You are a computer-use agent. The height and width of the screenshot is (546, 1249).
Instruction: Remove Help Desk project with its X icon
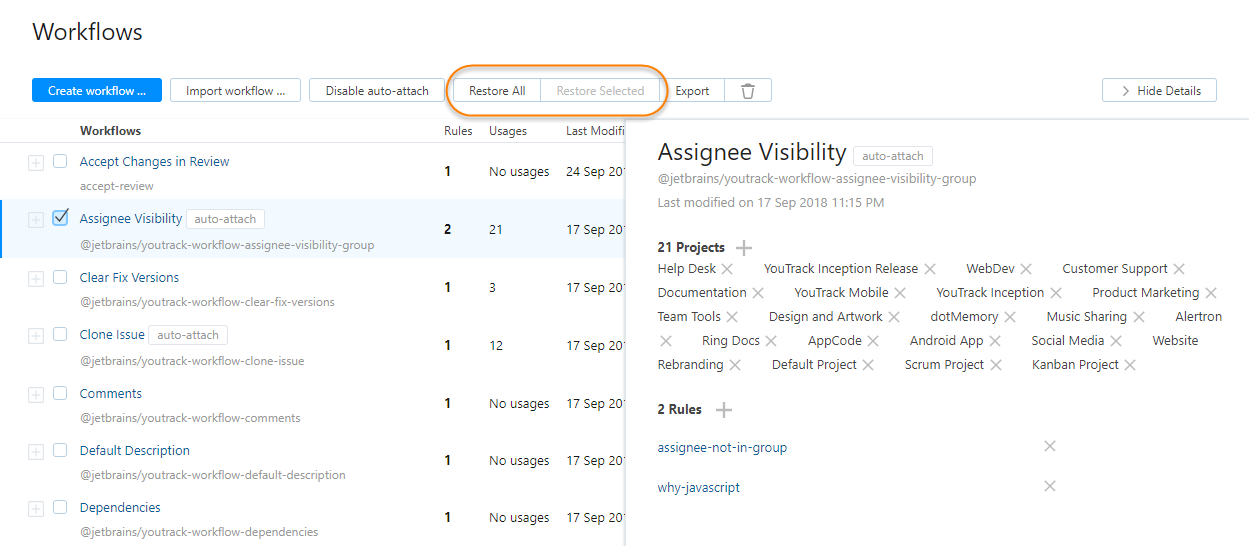727,269
